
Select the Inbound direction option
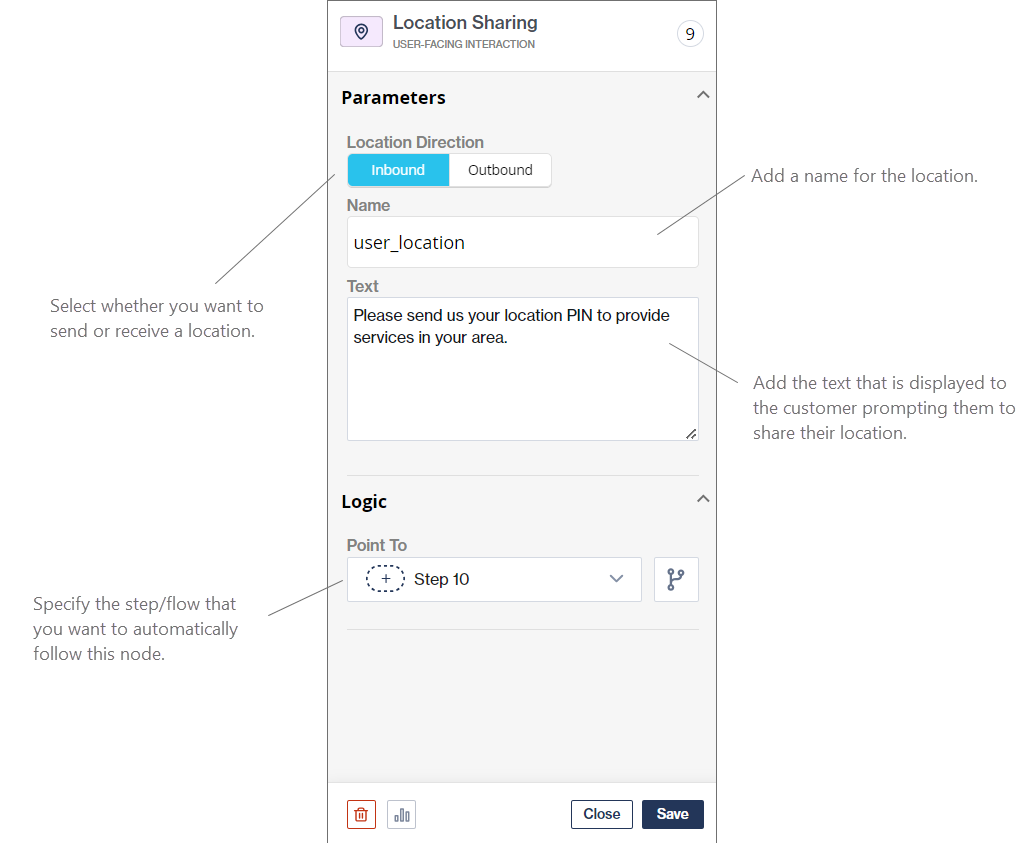point(398,170)
